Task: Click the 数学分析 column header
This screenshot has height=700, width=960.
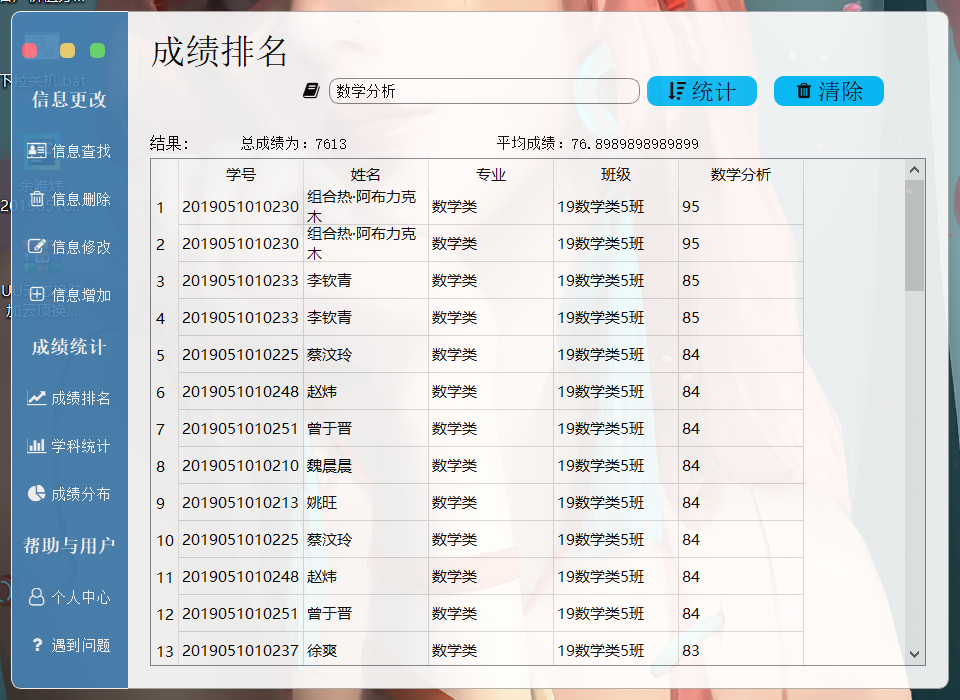Action: tap(741, 175)
